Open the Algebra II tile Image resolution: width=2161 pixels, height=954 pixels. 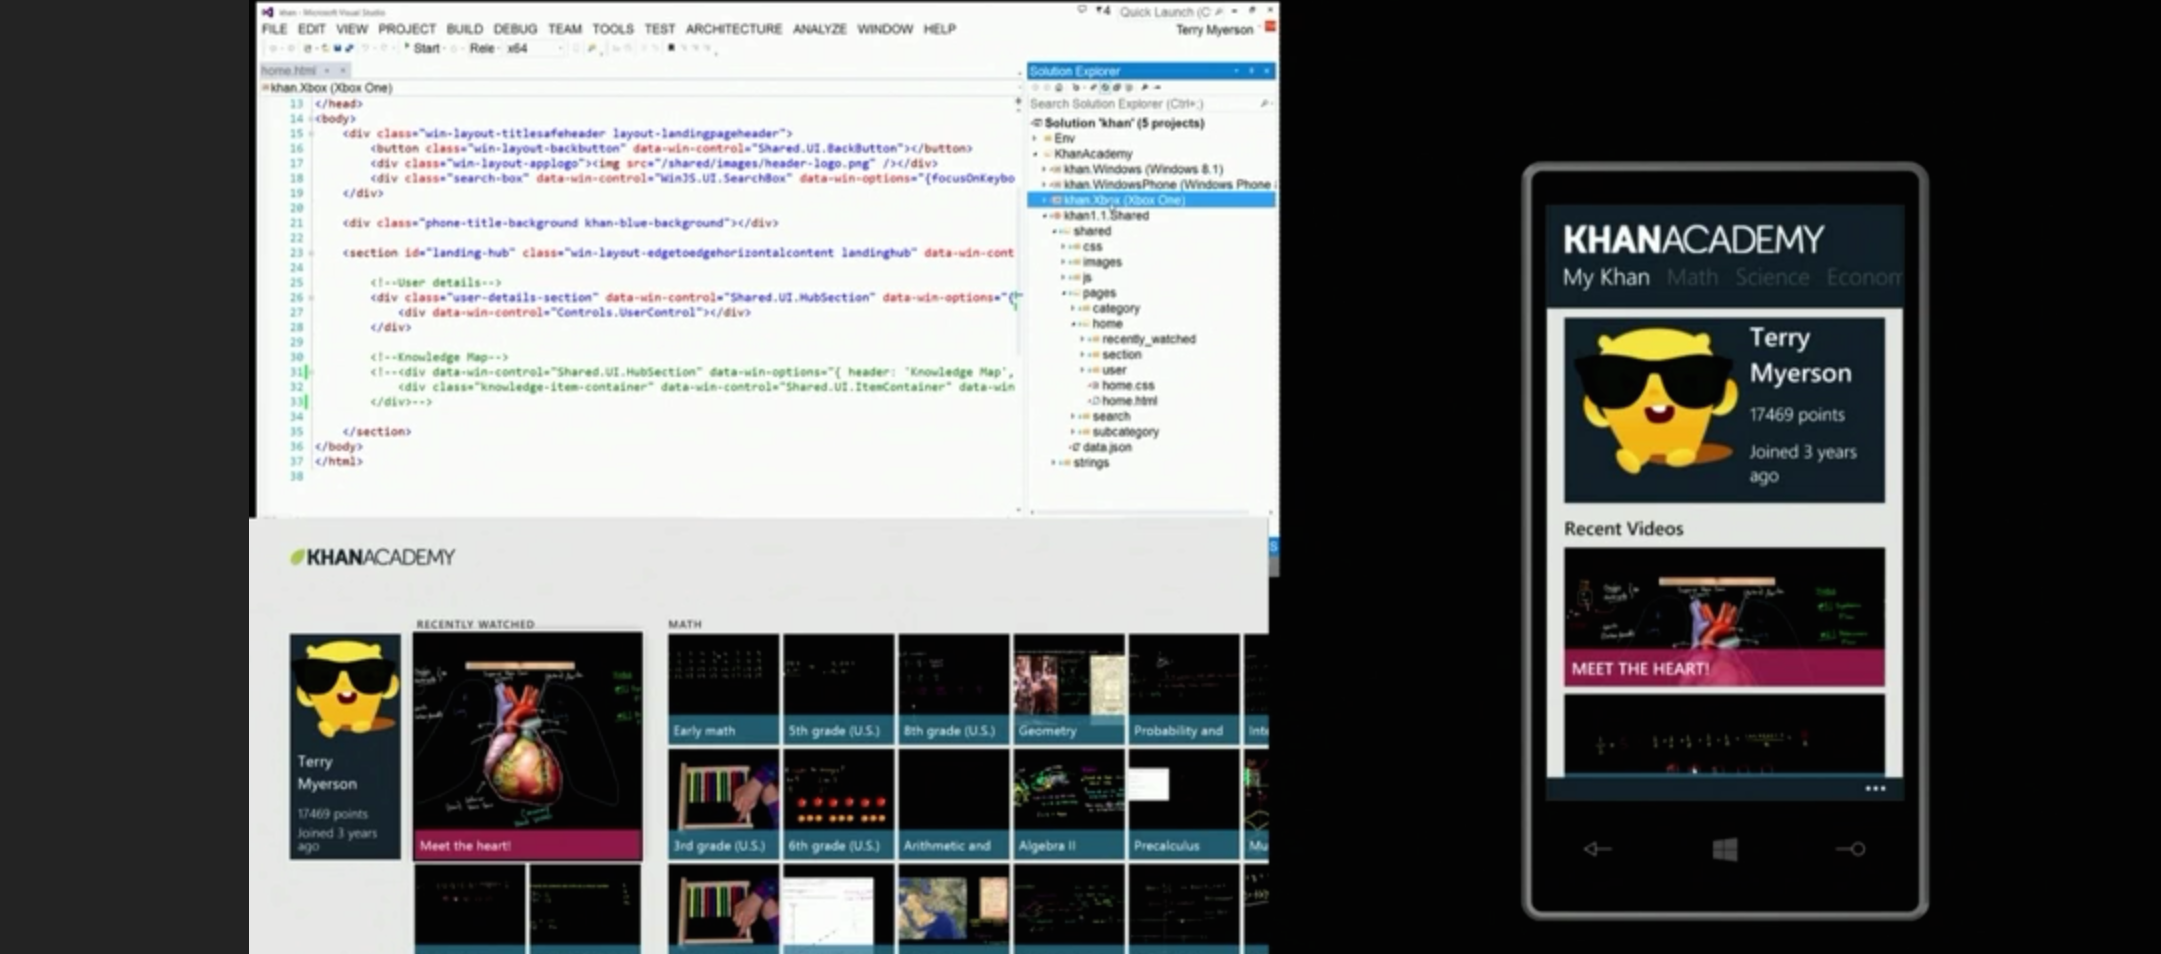coord(1068,803)
